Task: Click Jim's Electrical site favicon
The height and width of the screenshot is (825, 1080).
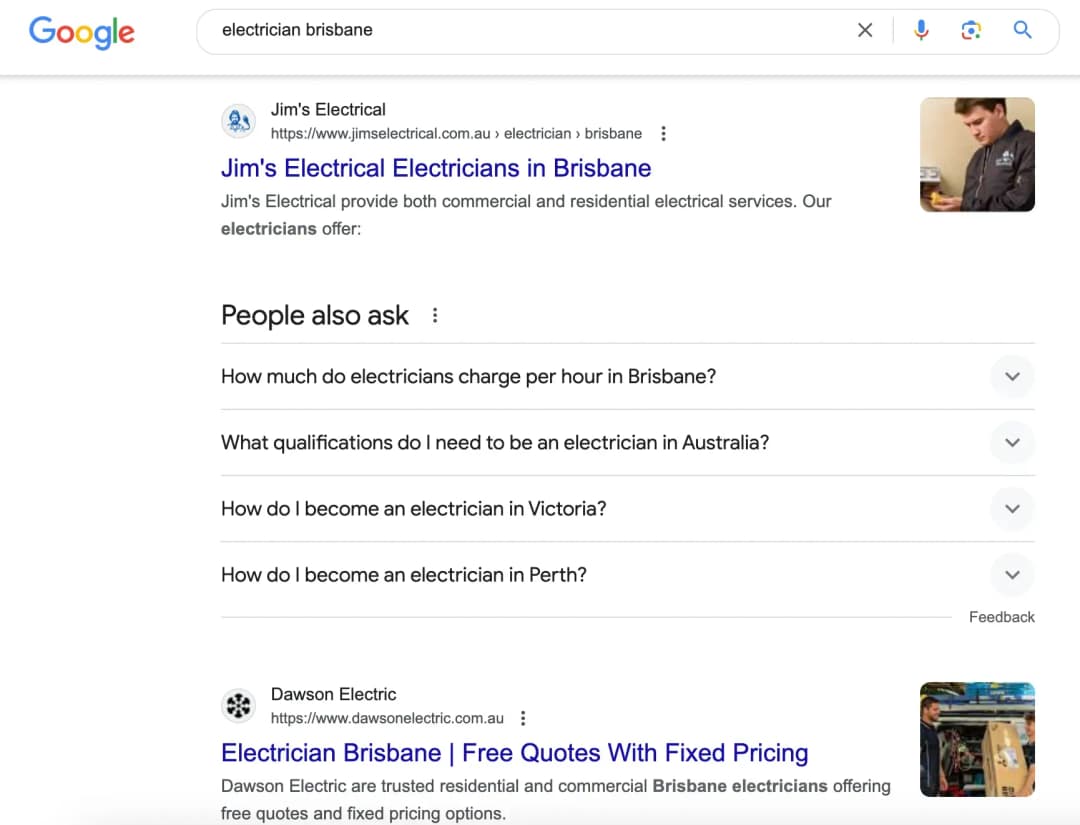Action: [x=238, y=121]
